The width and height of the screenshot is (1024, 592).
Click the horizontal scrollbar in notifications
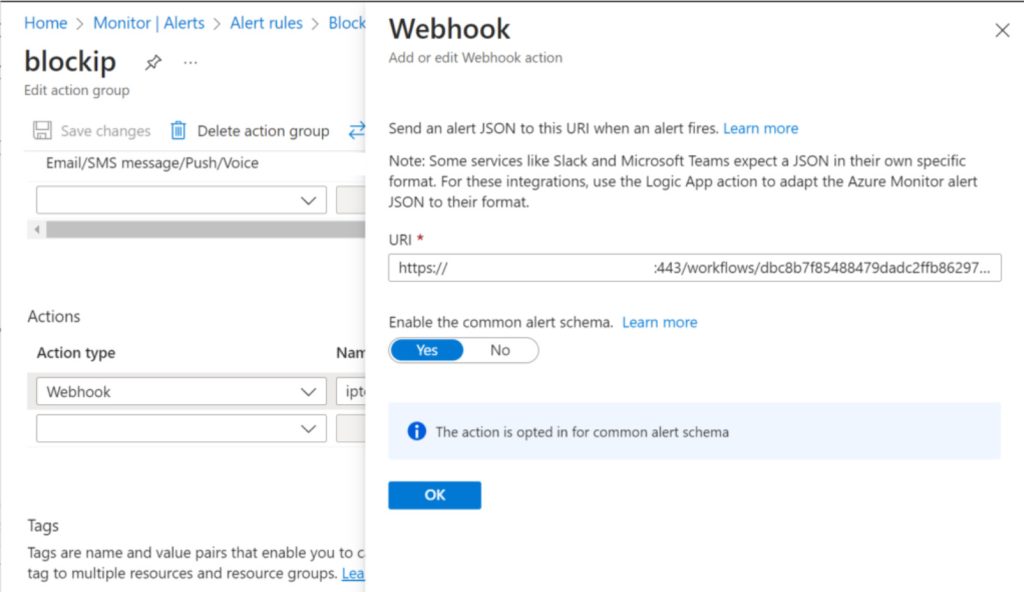tap(200, 230)
